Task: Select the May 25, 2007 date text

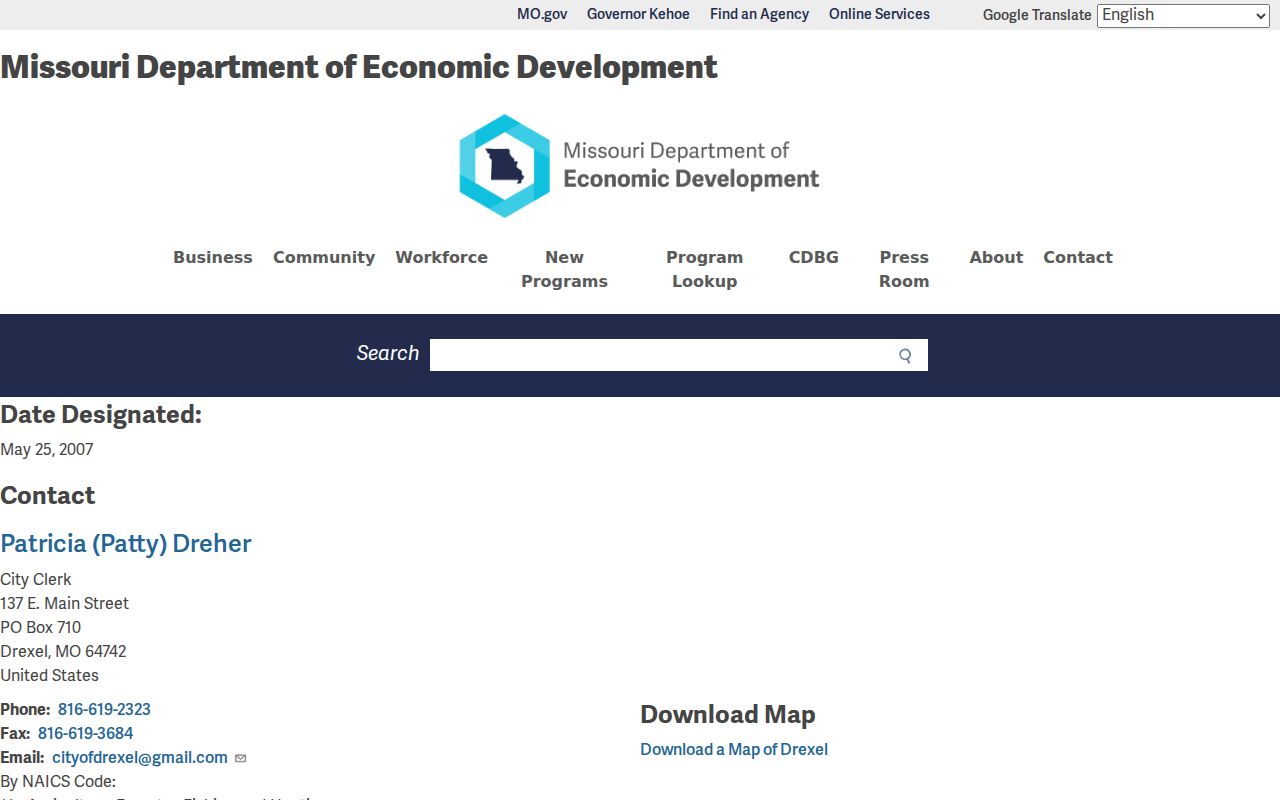Action: click(47, 449)
